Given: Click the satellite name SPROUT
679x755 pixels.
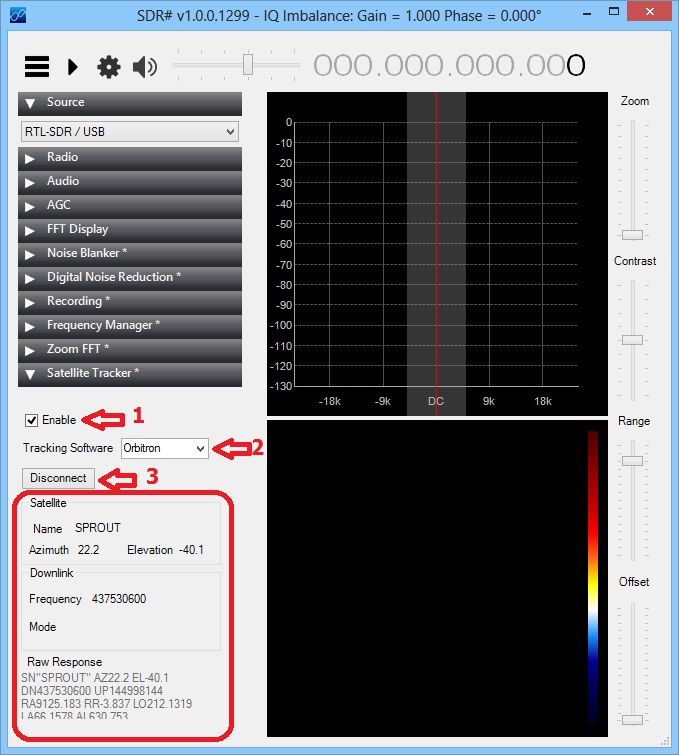Looking at the screenshot, I should tap(98, 528).
